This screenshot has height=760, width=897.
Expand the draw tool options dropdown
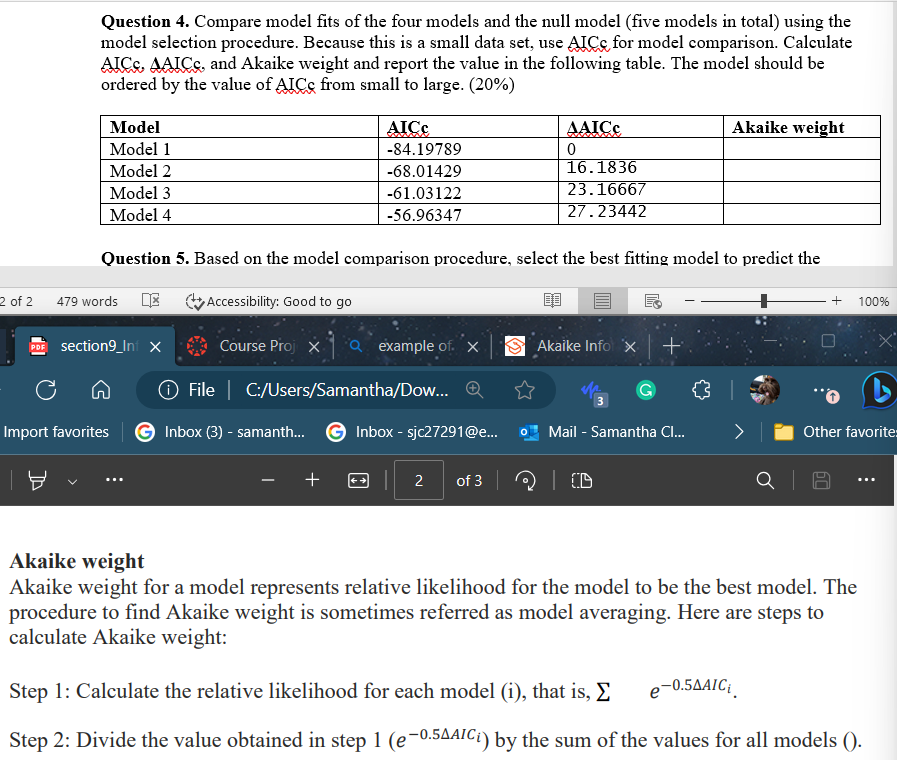(x=72, y=482)
